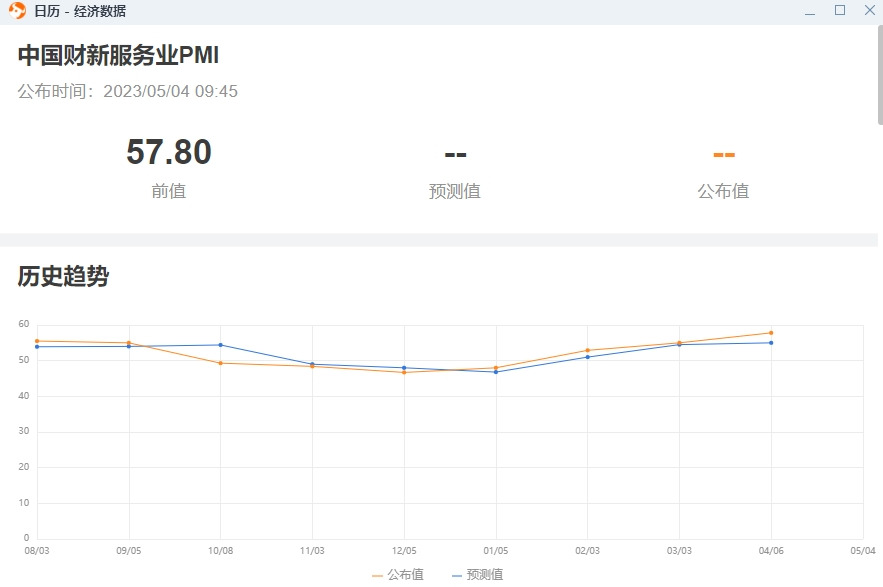Maximize the 日历 - 经济数据 window
Viewport: 883px width, 587px height.
[840, 10]
